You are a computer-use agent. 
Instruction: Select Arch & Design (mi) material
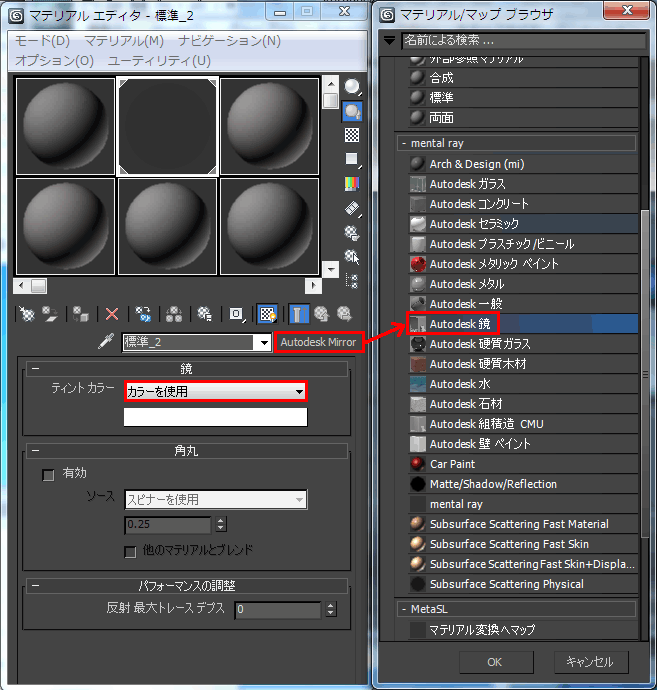coord(524,164)
